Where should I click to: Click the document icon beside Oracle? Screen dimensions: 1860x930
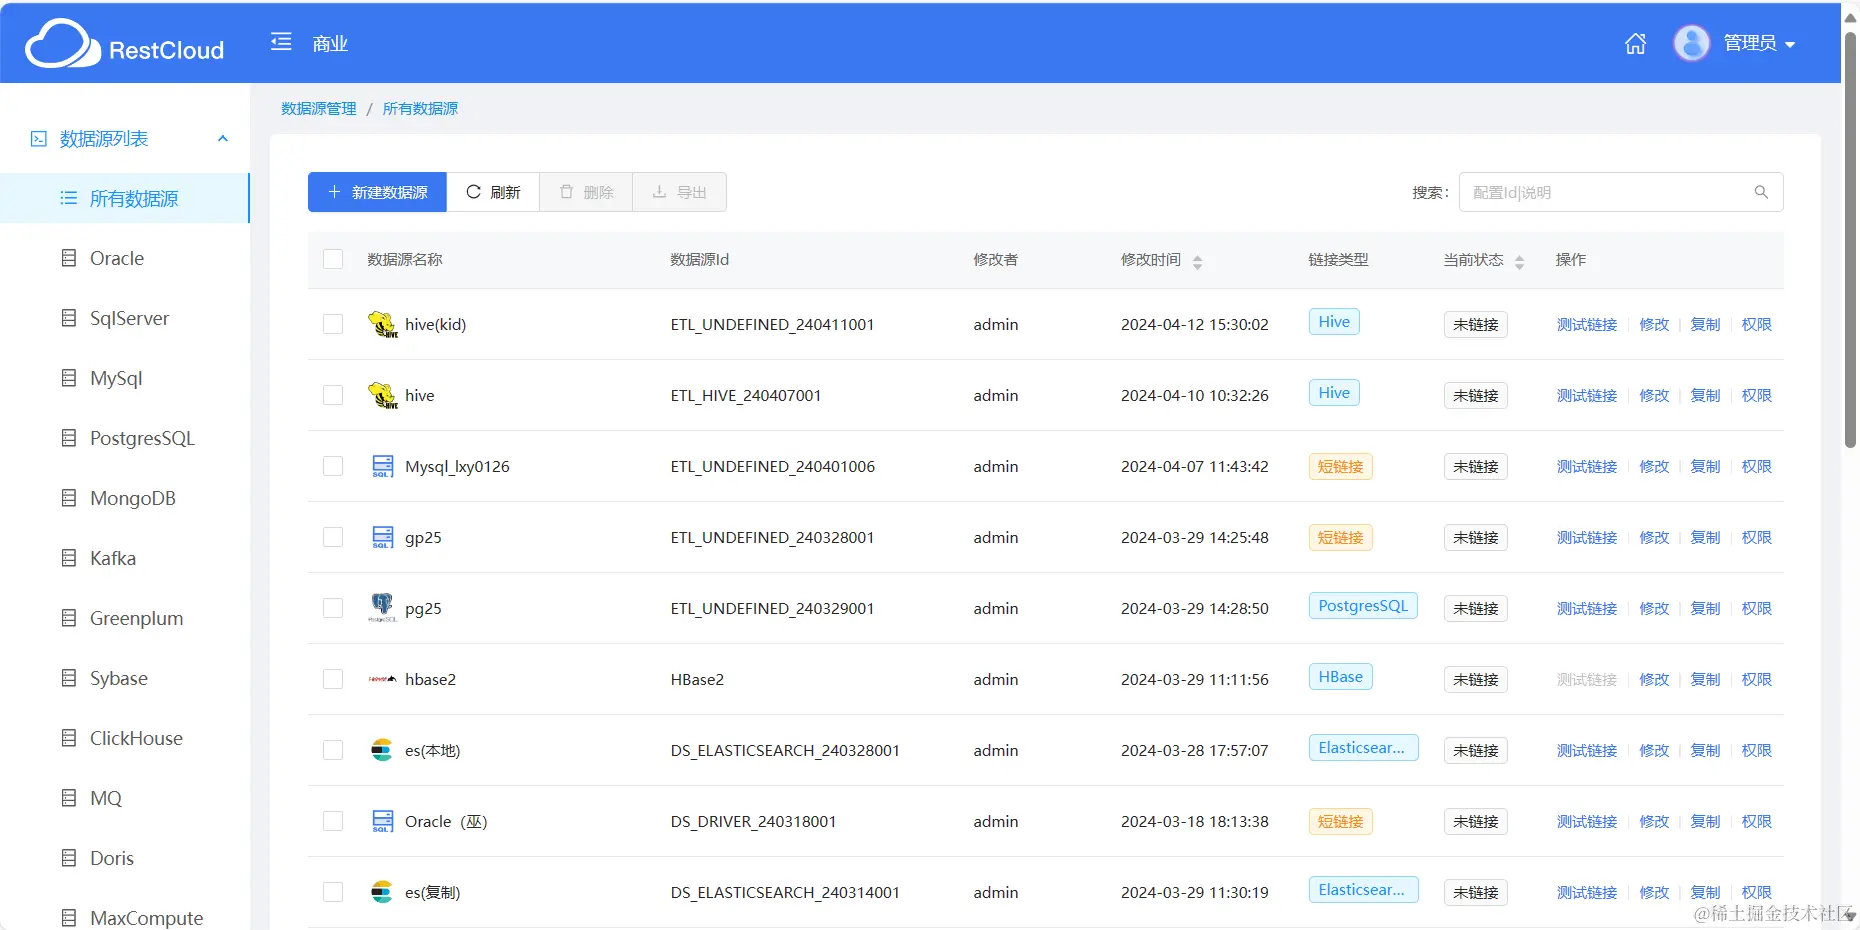pos(69,258)
